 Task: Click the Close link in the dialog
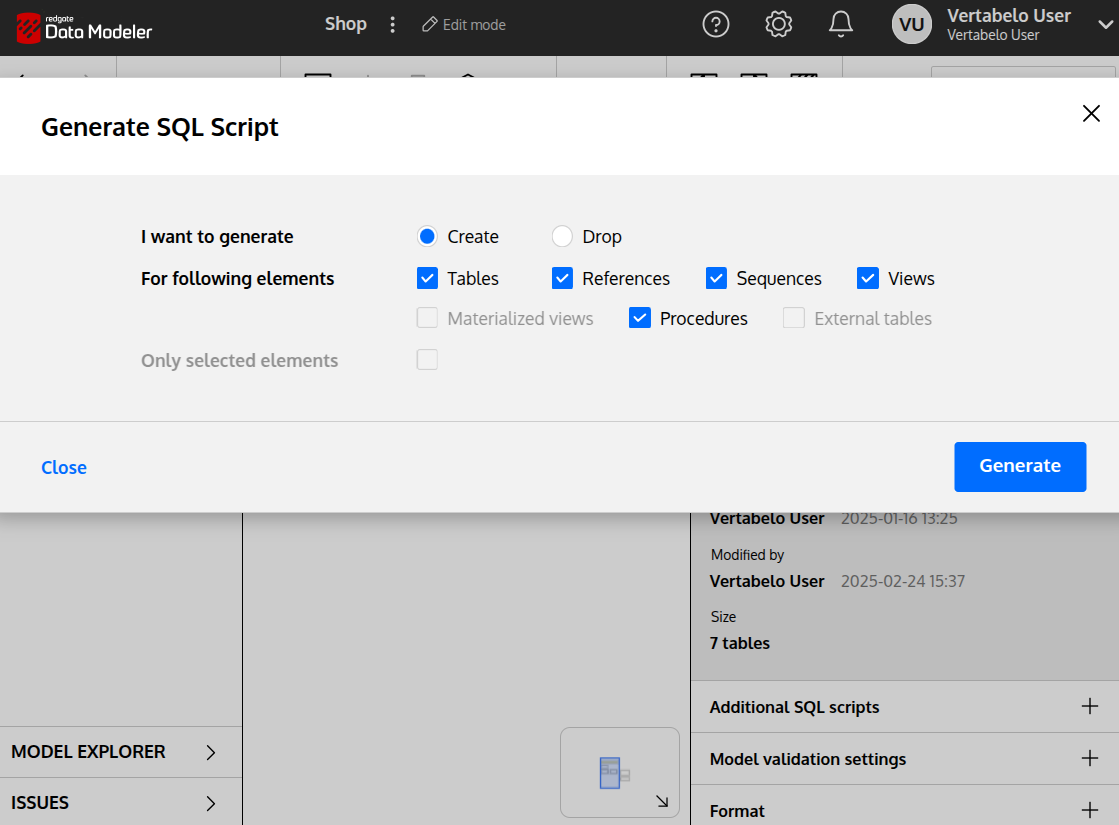pyautogui.click(x=63, y=467)
